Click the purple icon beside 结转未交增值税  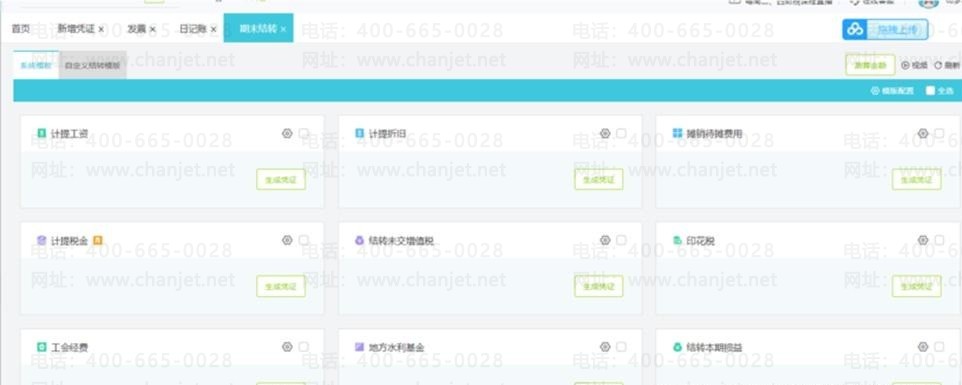click(360, 240)
